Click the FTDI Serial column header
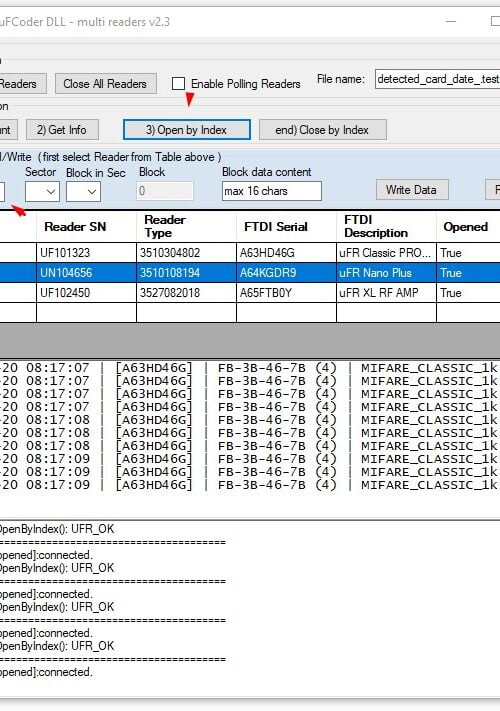Screen dimensions: 500x711 point(286,226)
